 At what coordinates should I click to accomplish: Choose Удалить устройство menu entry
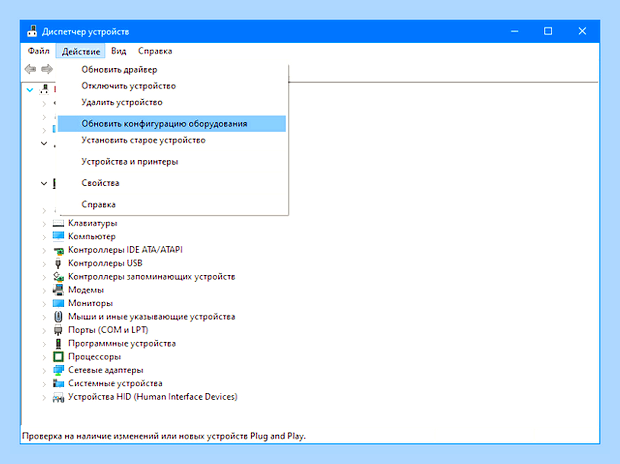pyautogui.click(x=172, y=102)
